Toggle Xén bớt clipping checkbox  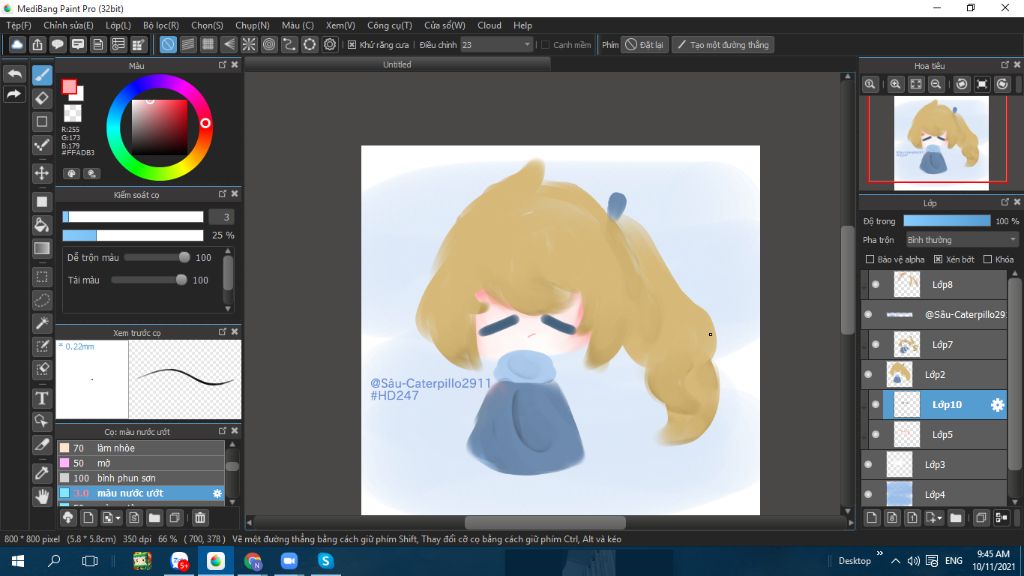[938, 259]
